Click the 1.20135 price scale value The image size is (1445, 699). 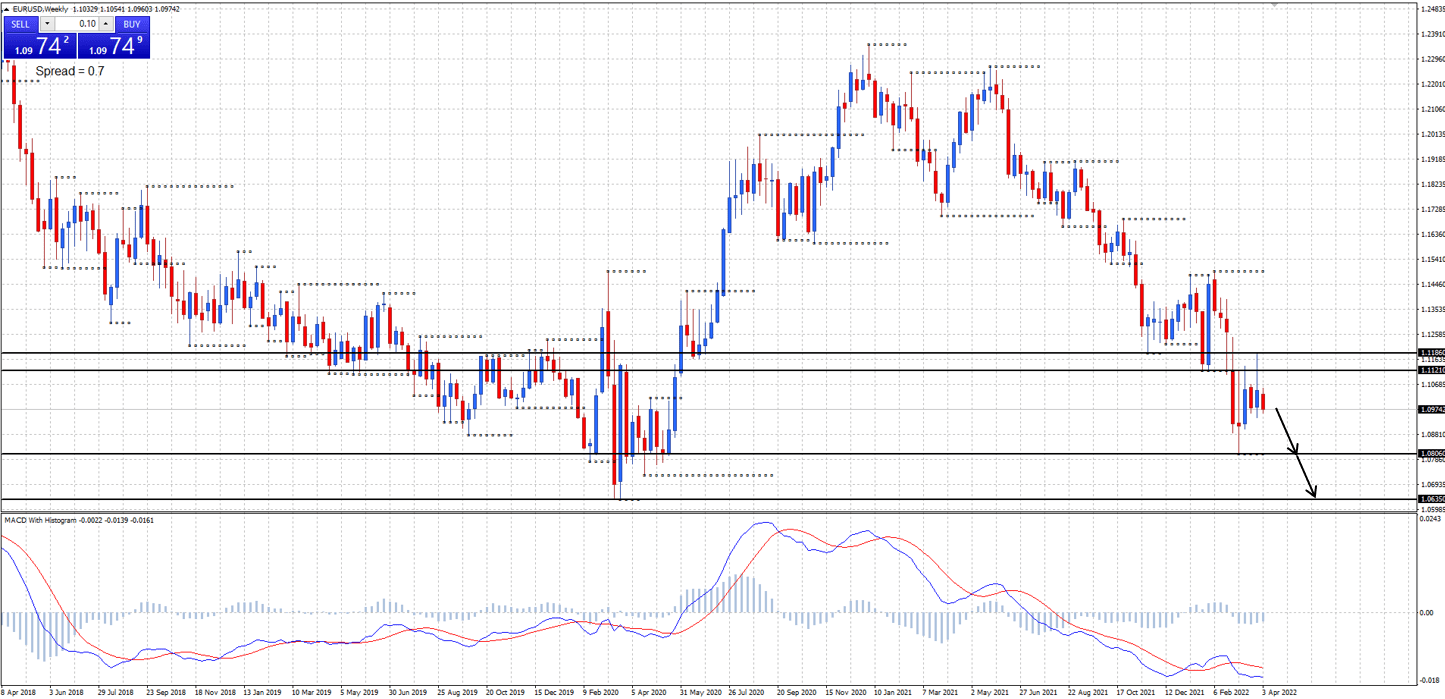tap(1432, 134)
